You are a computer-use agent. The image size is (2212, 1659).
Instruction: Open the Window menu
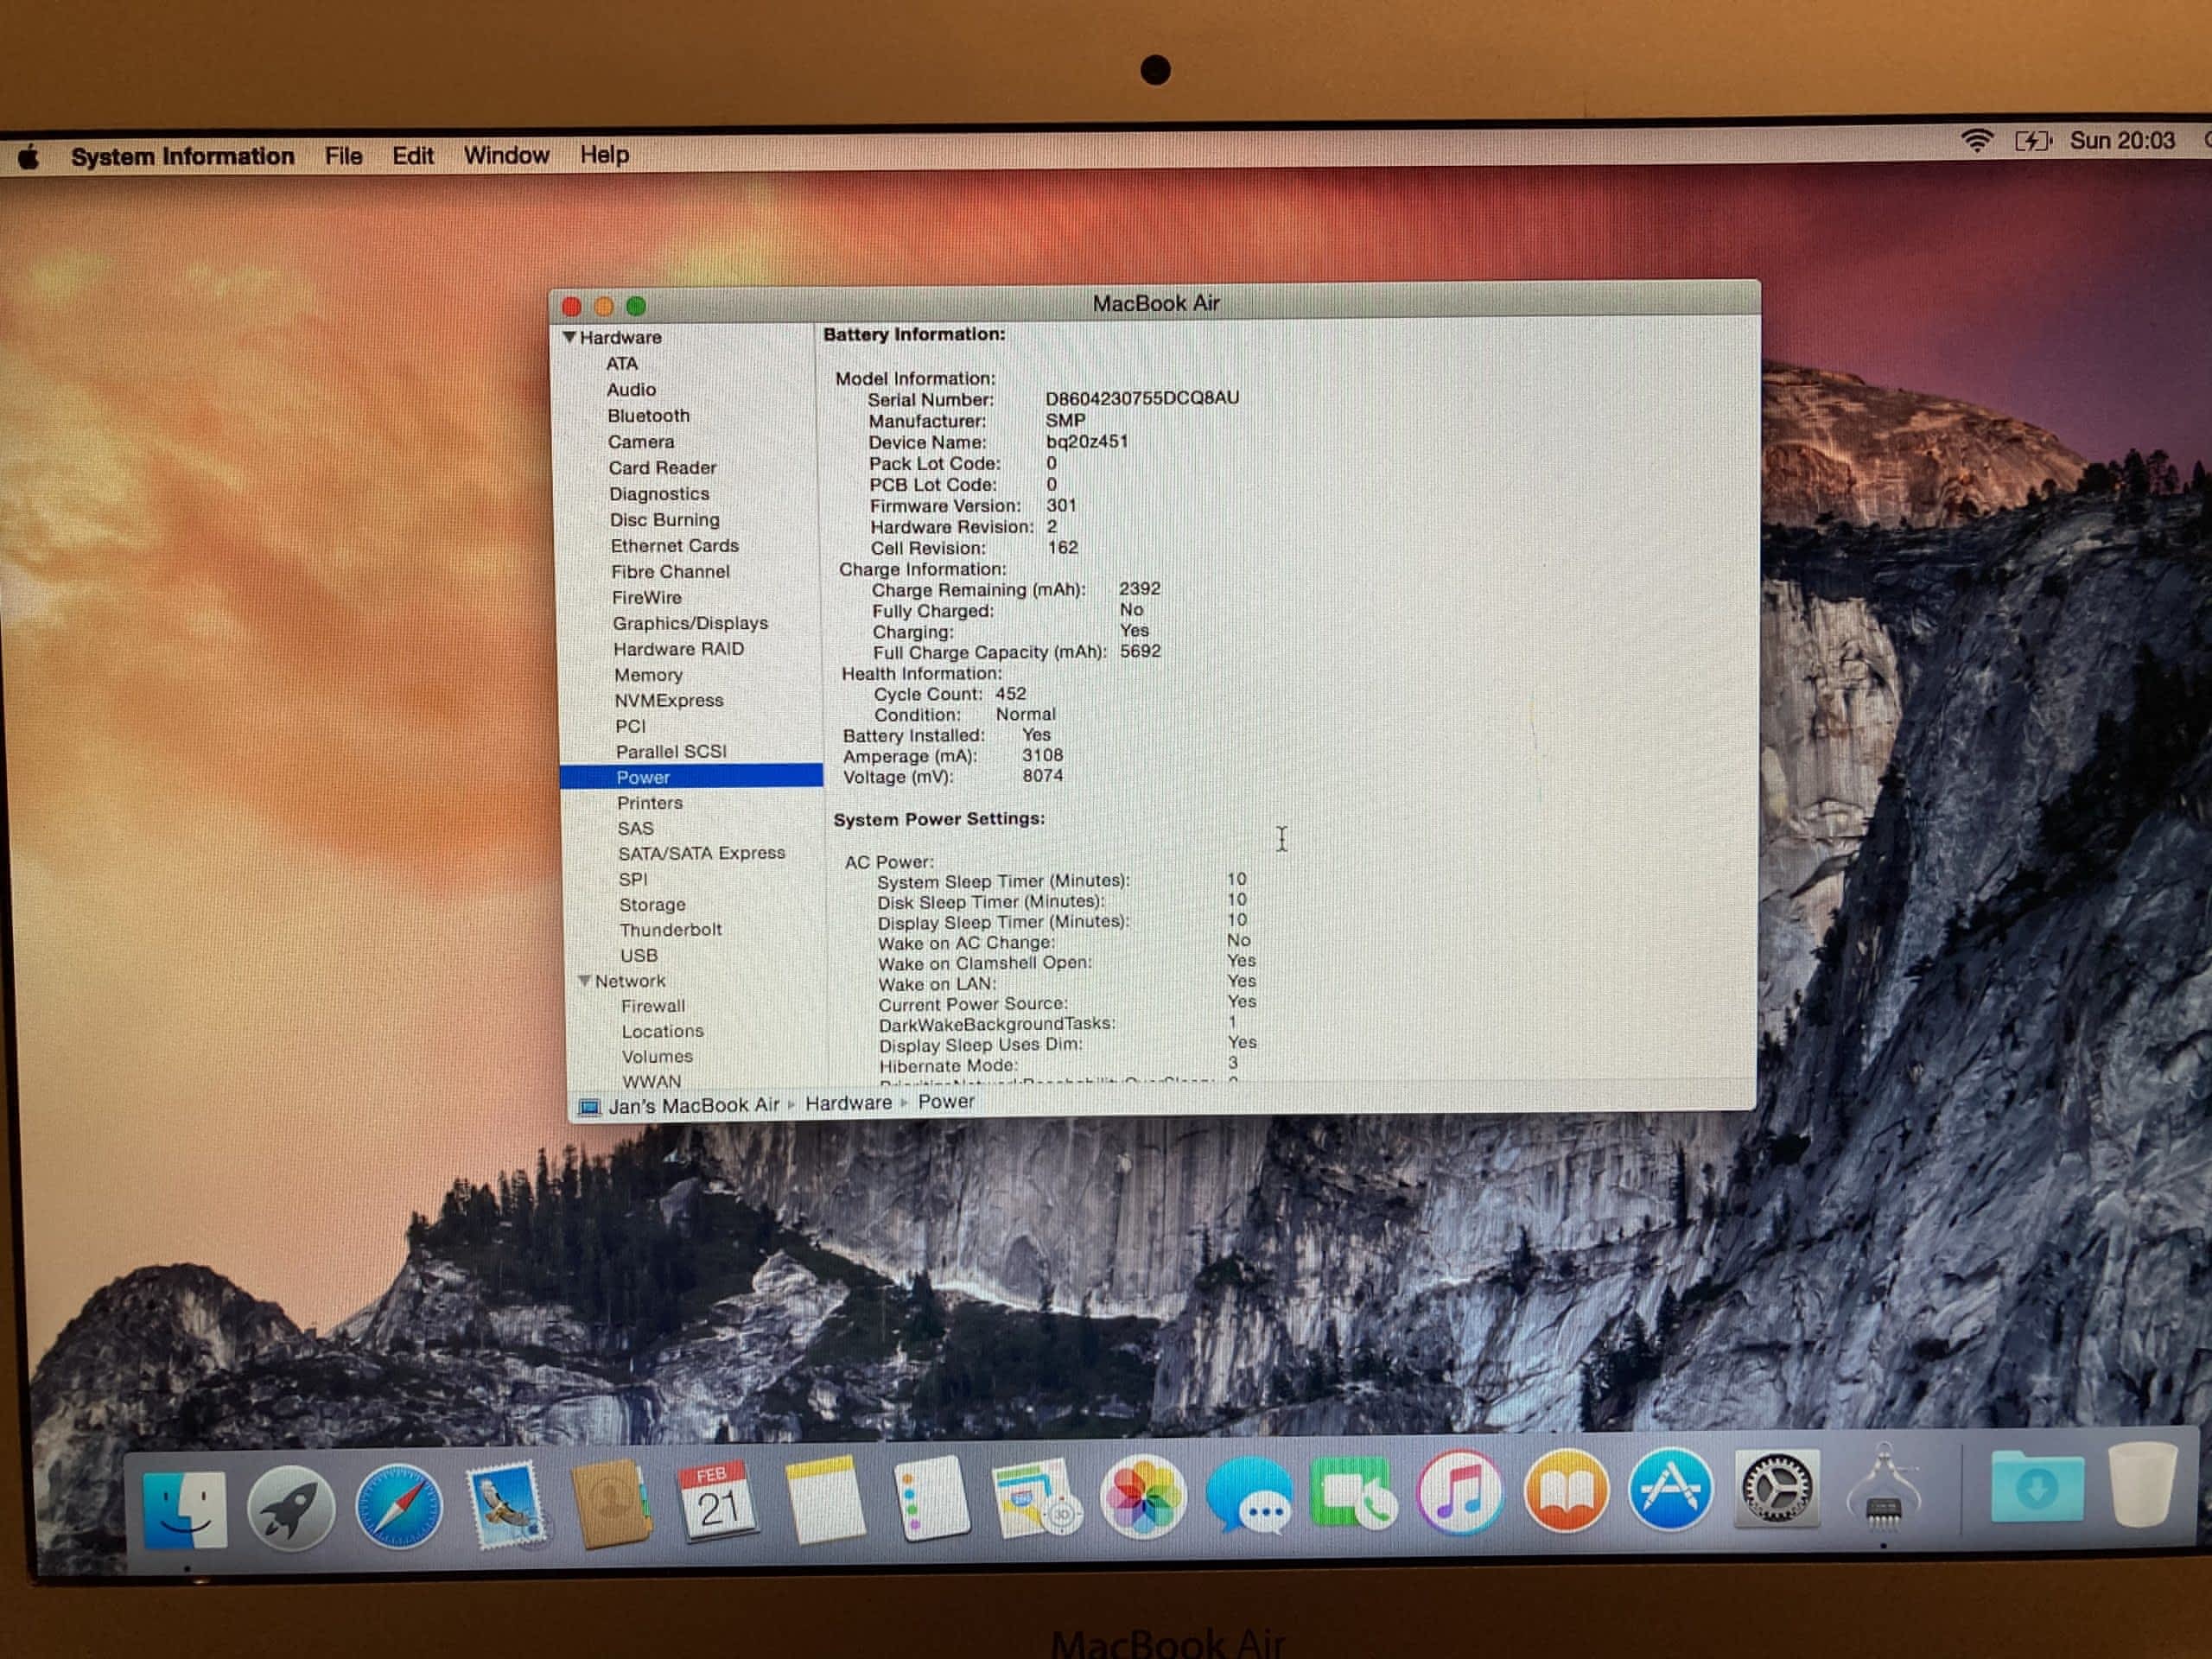pyautogui.click(x=506, y=155)
